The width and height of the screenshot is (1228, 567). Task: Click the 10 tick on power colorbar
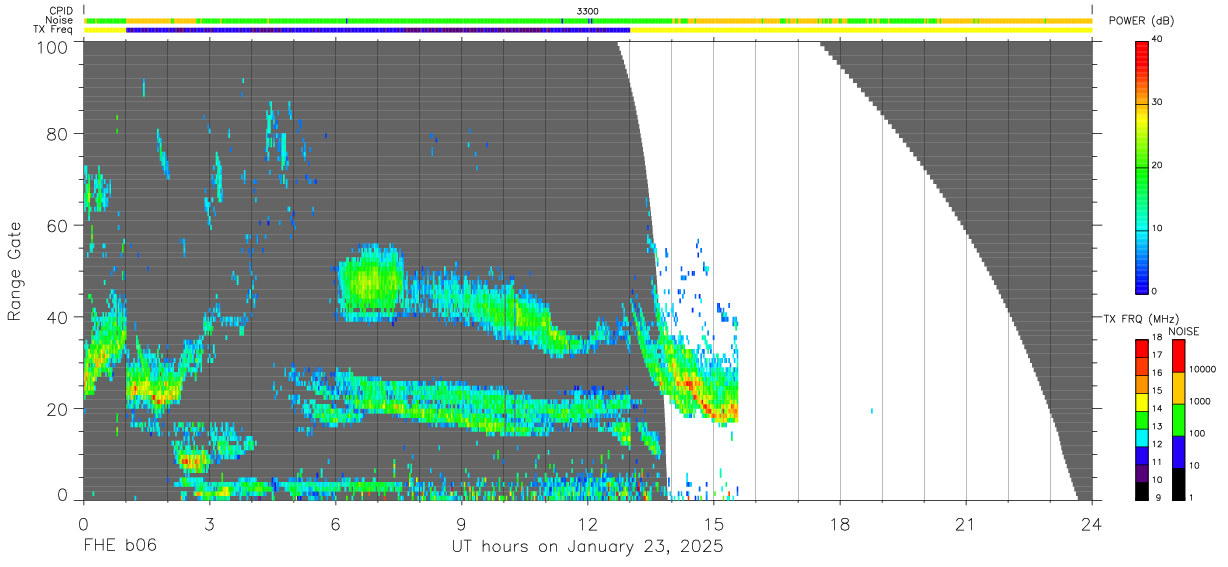(x=1157, y=228)
